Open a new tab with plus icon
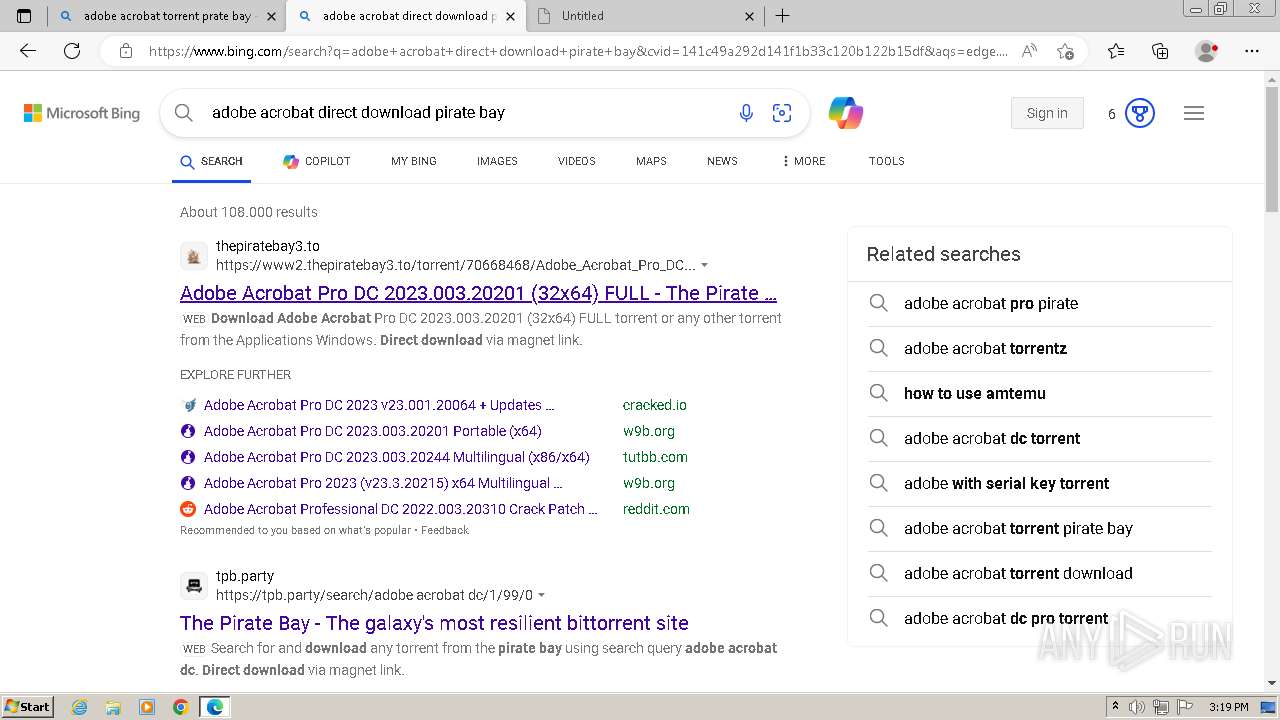The image size is (1280, 720). pyautogui.click(x=783, y=16)
